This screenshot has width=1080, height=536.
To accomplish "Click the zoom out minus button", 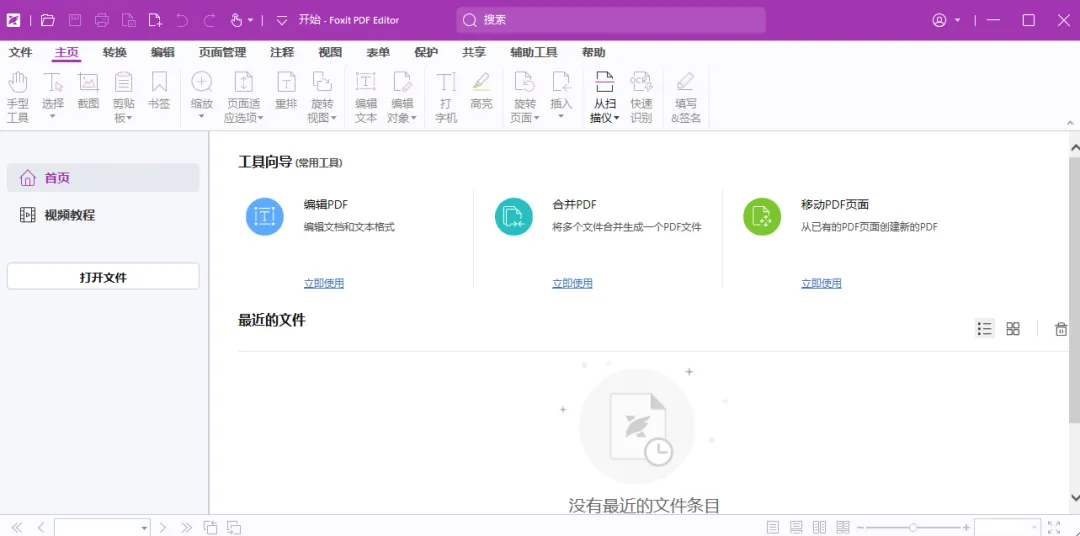I will coord(860,528).
